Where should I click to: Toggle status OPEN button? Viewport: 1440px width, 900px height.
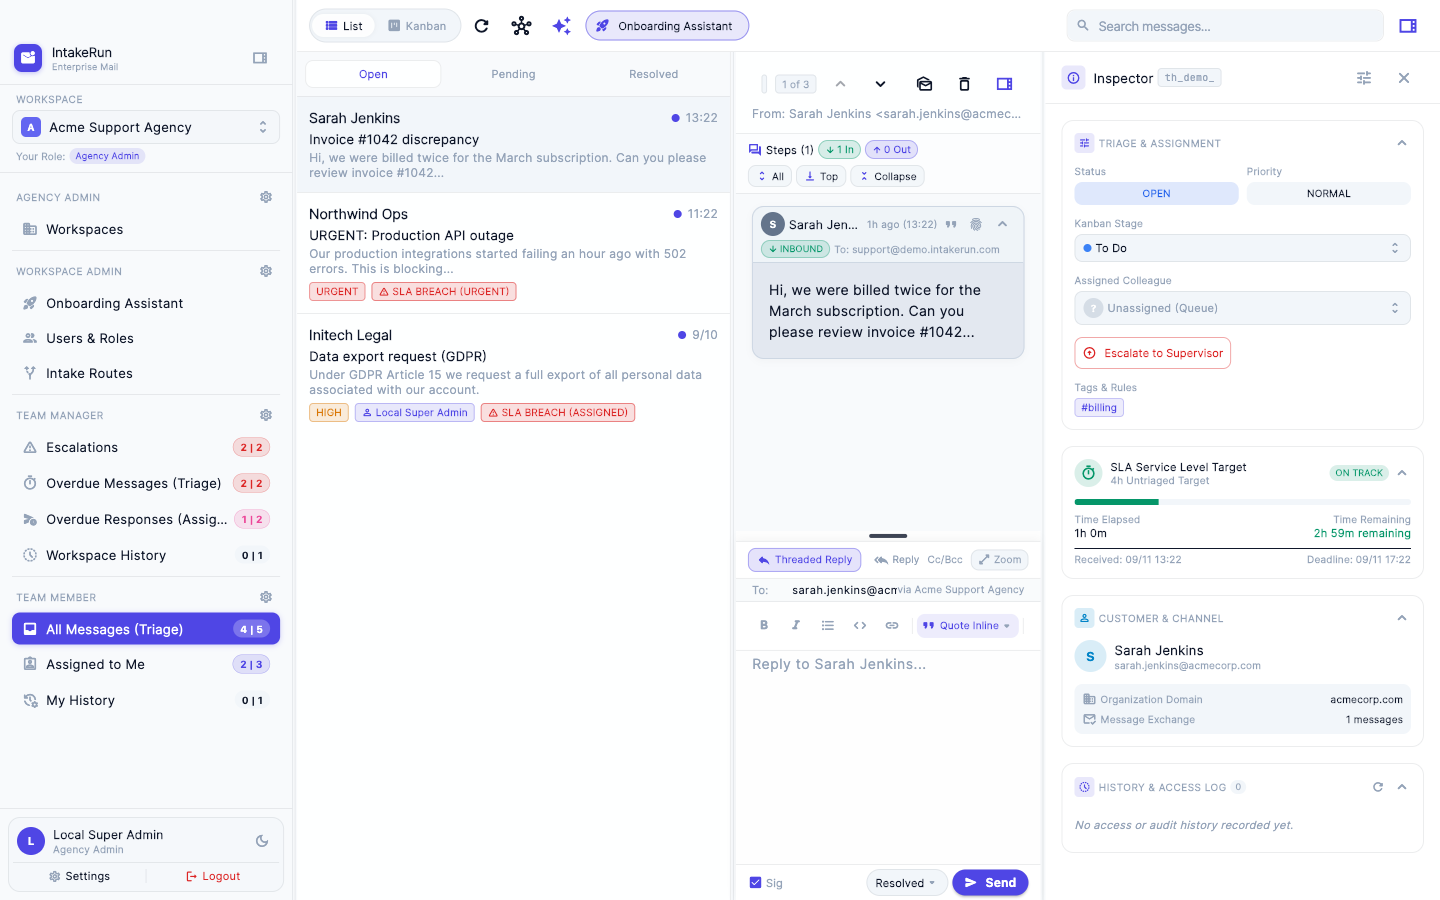click(1156, 193)
